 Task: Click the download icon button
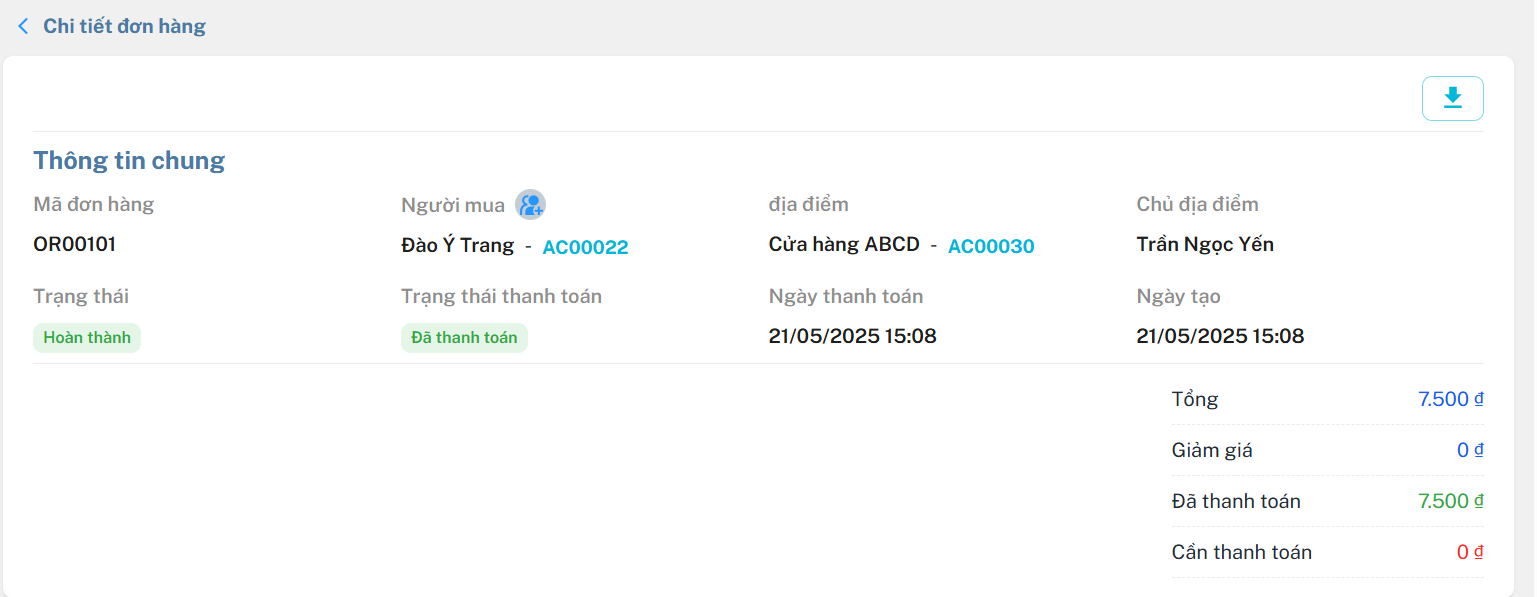click(1452, 98)
